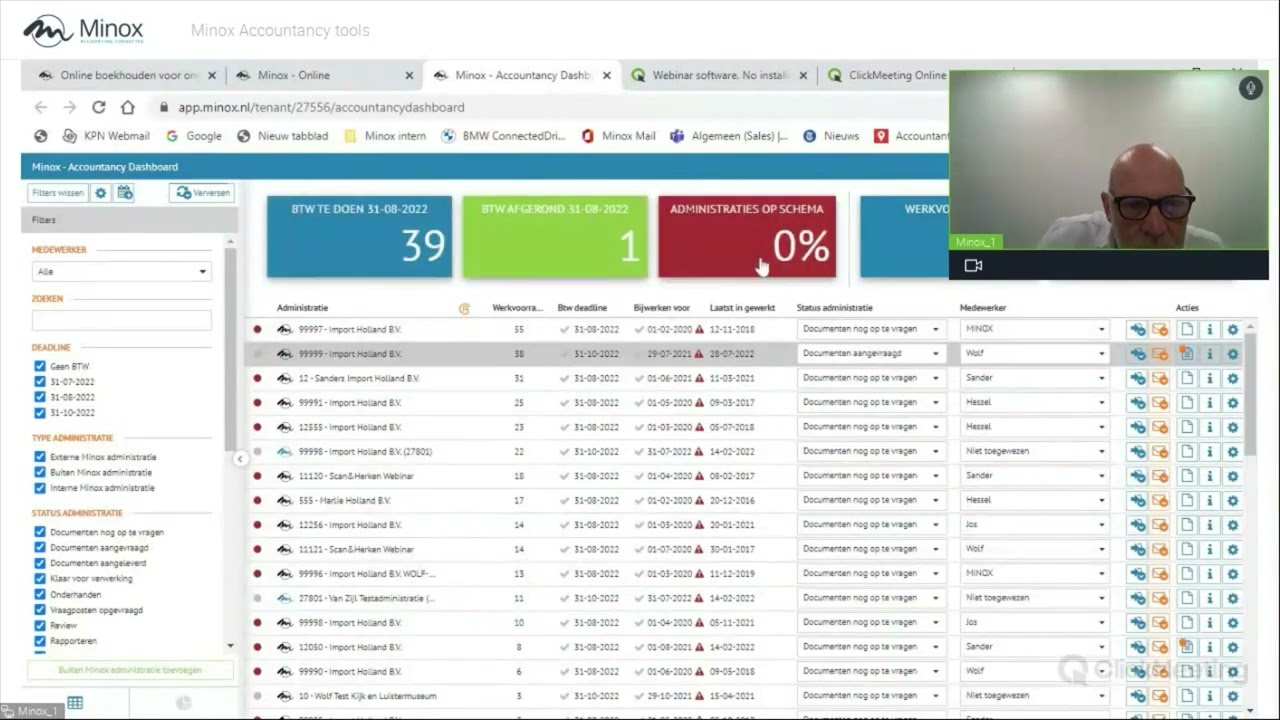1280x720 pixels.
Task: Click mail icon for 27801 - Van Zijl Testadministratie
Action: click(1160, 598)
